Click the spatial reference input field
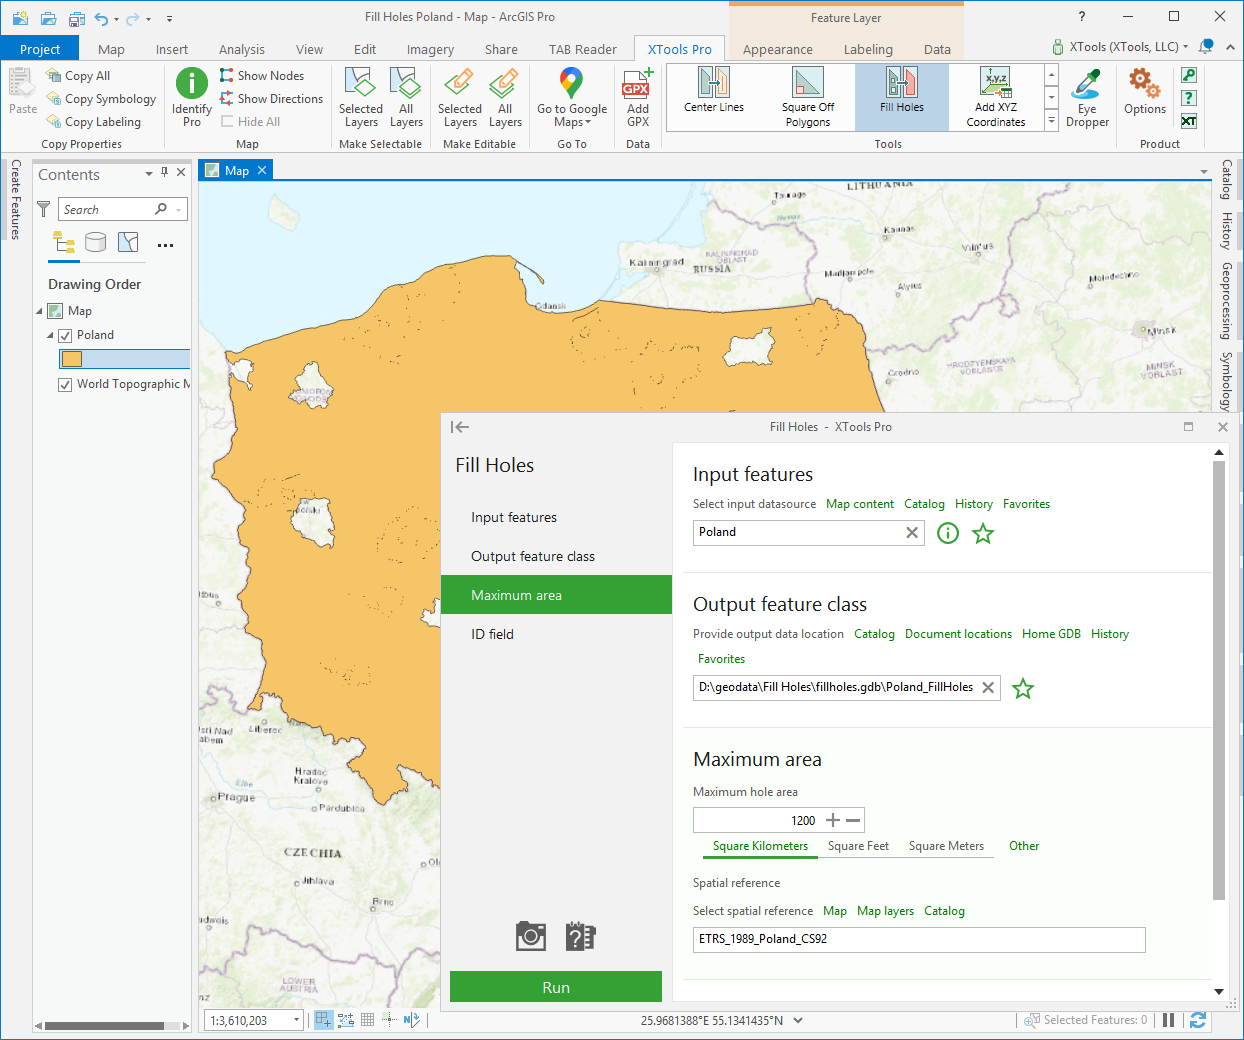 click(x=919, y=939)
